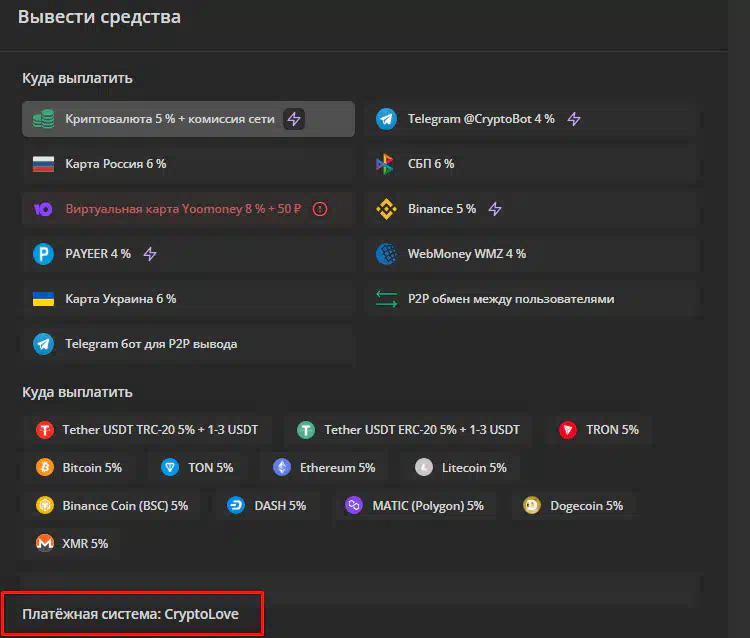
Task: Click the blue TON diamond icon
Action: [170, 467]
